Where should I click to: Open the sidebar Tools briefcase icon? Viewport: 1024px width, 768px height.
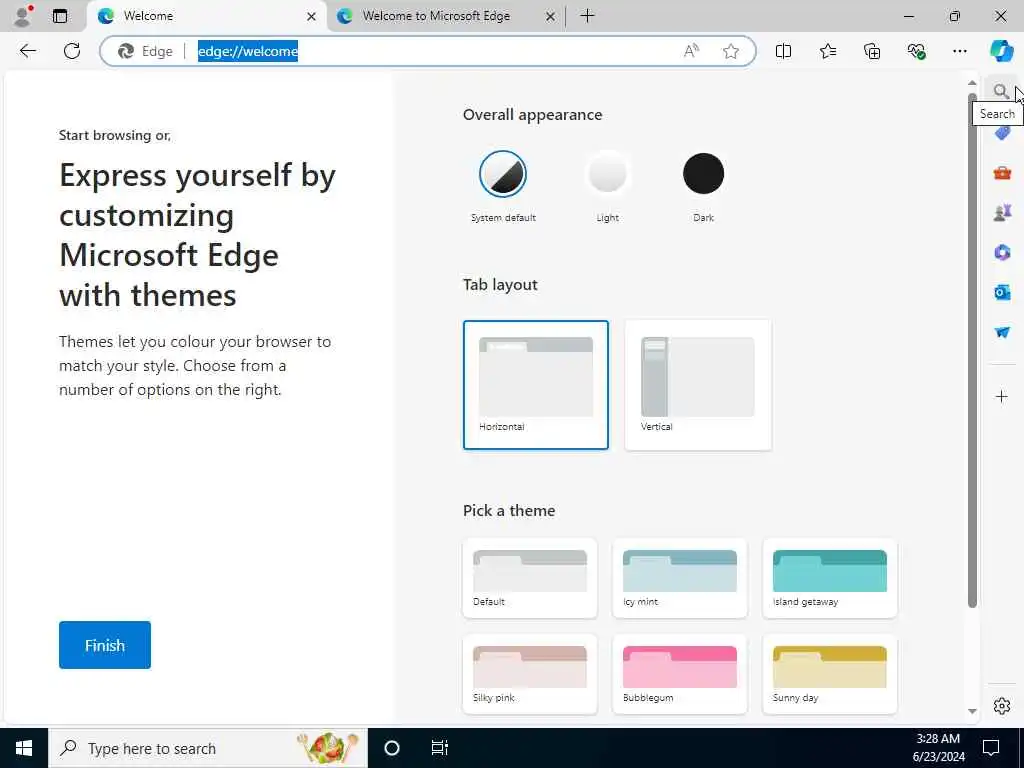1002,173
